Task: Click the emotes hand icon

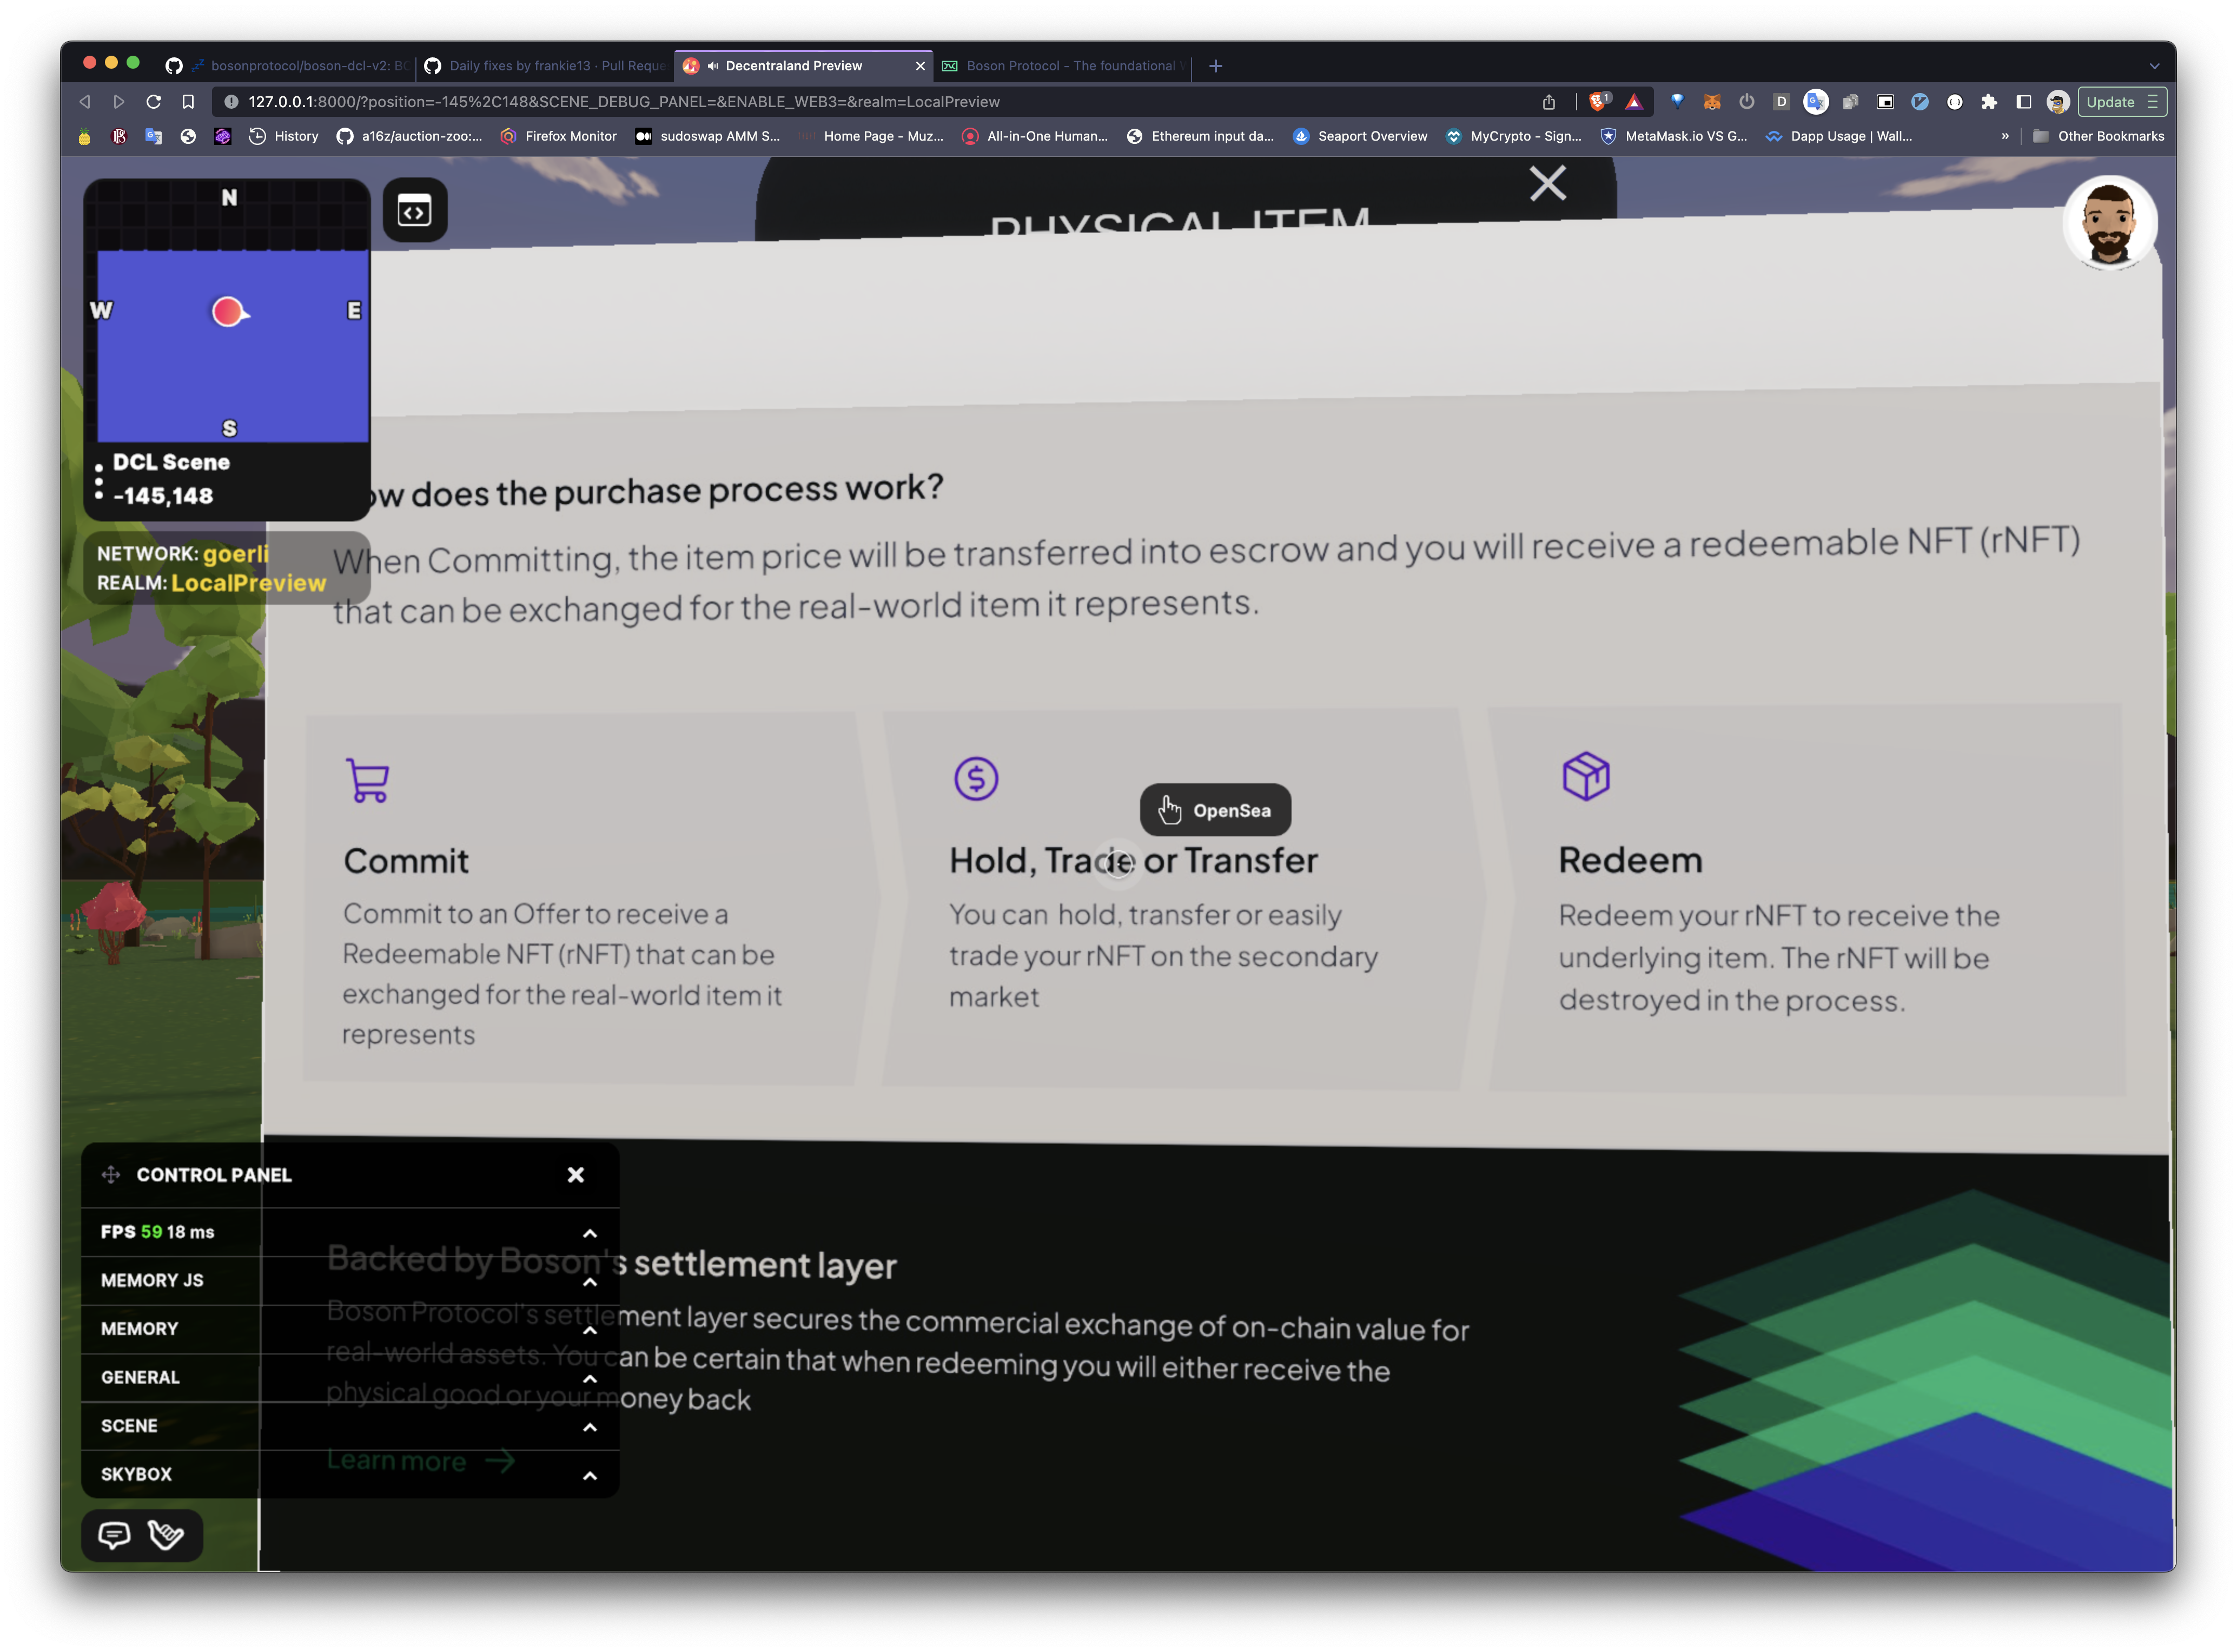Action: click(x=166, y=1535)
